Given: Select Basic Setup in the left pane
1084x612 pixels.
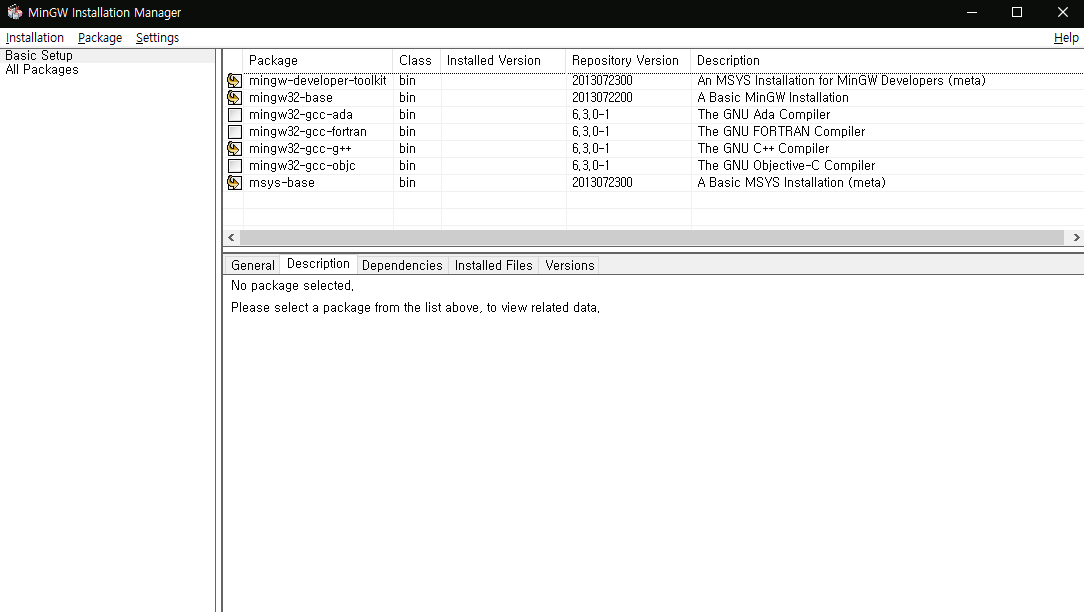Looking at the screenshot, I should 39,55.
